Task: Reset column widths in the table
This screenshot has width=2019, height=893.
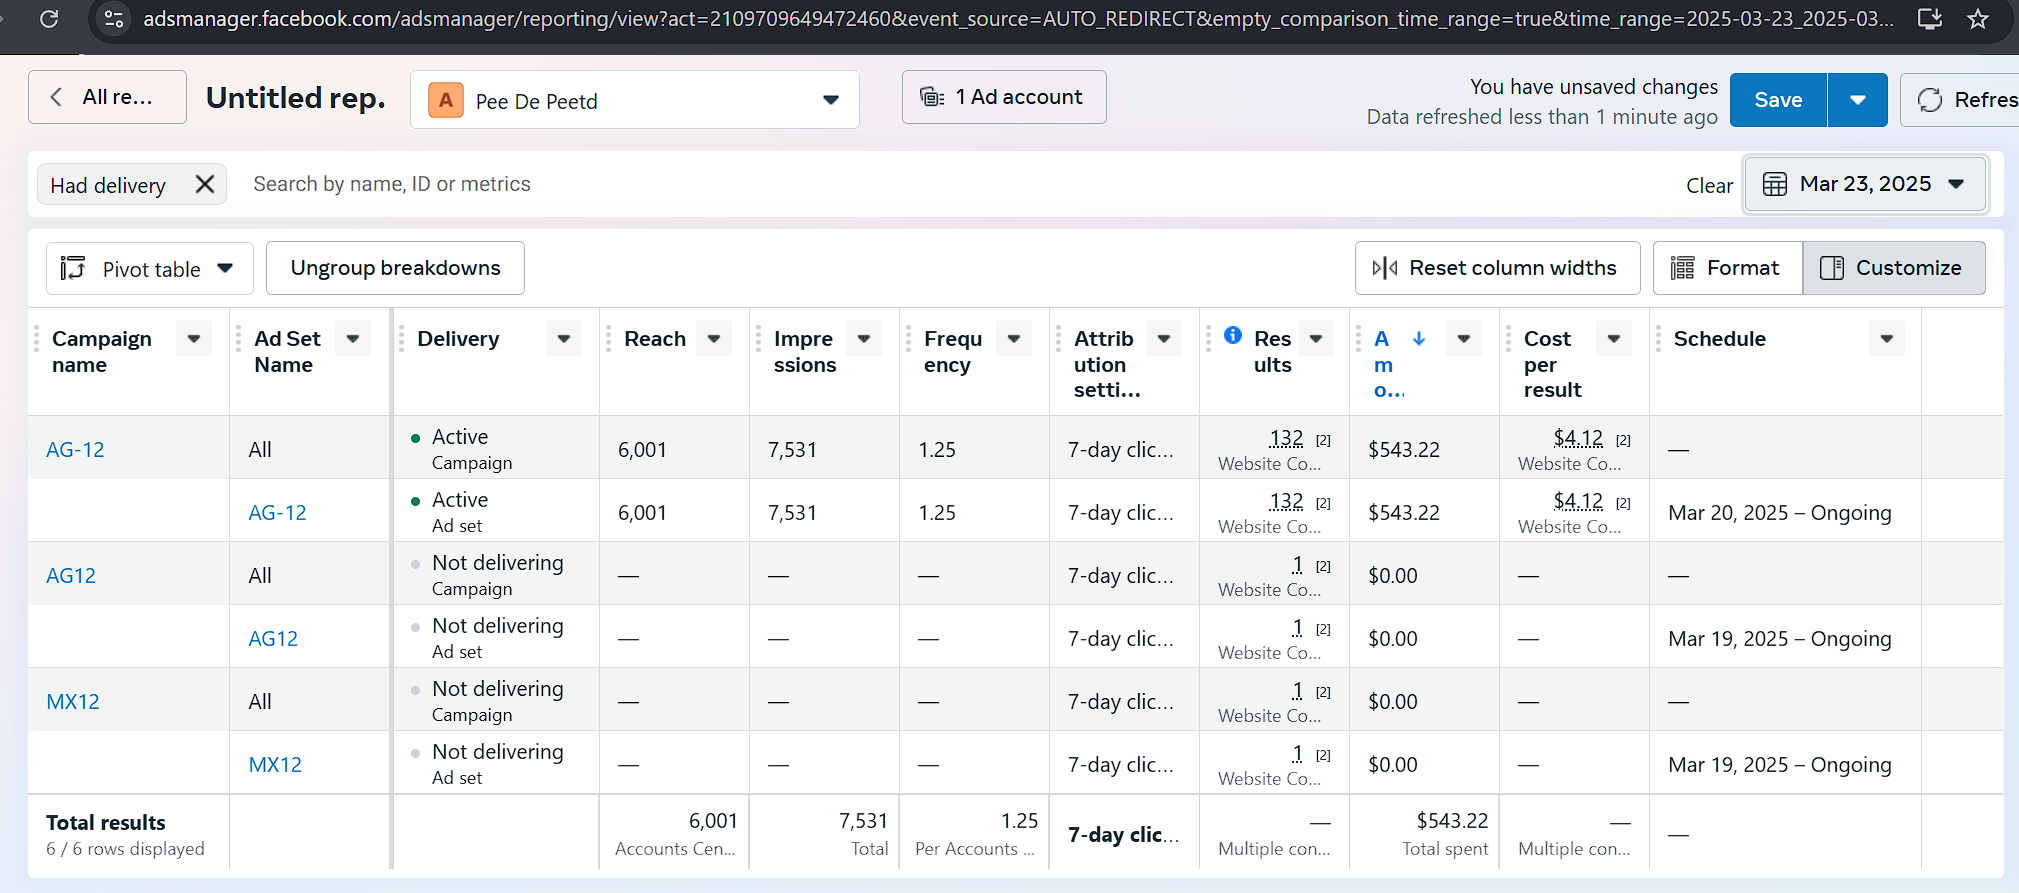Action: 1497,268
